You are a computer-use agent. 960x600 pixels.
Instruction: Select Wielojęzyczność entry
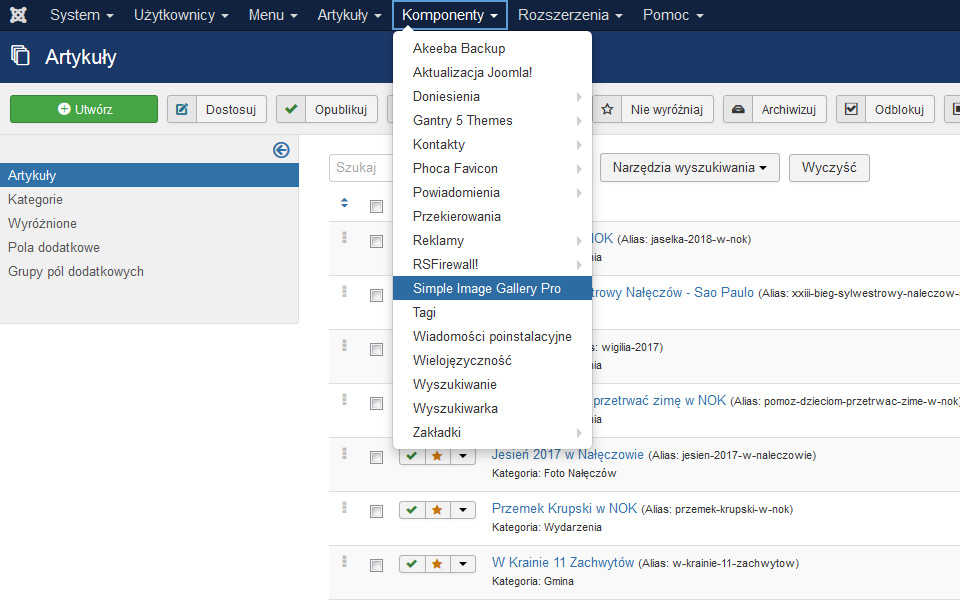click(492, 360)
